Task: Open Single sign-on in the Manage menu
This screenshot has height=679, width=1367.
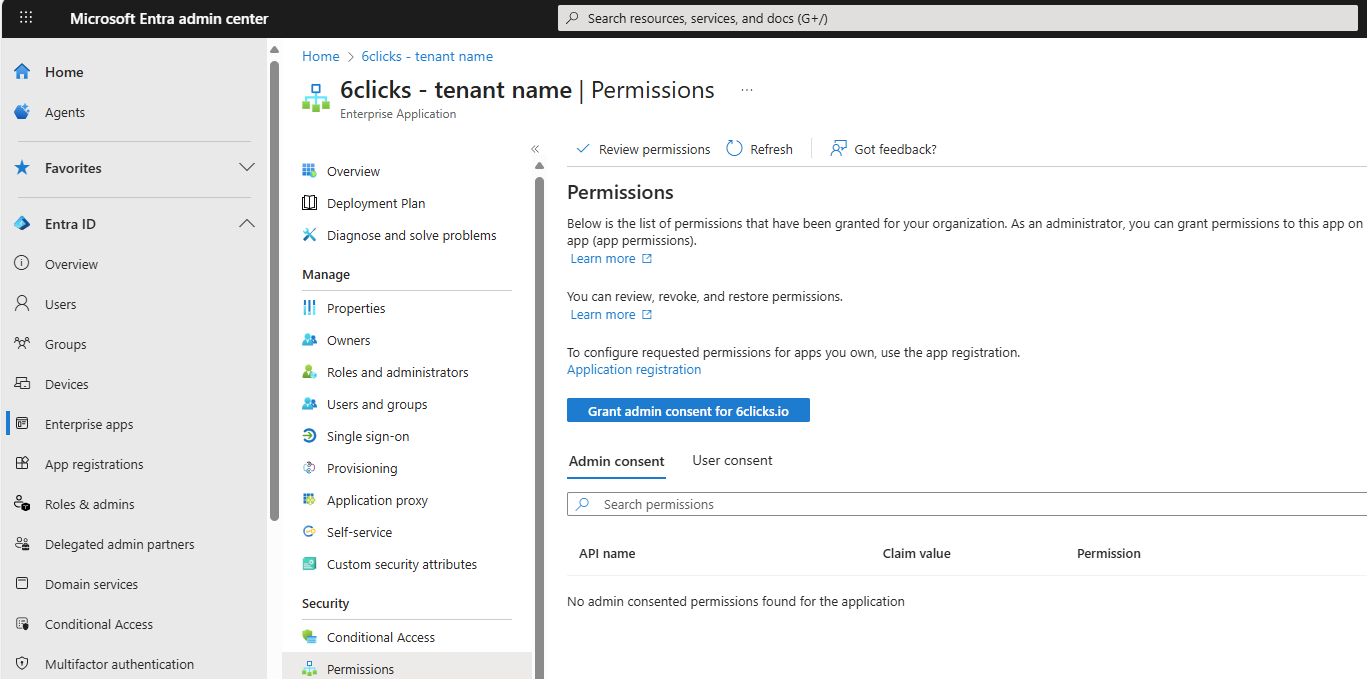Action: [x=367, y=437]
